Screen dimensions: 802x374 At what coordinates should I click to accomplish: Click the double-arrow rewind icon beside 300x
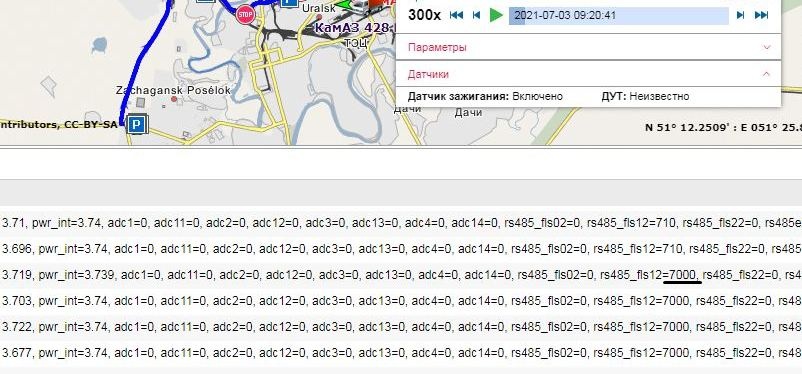456,15
